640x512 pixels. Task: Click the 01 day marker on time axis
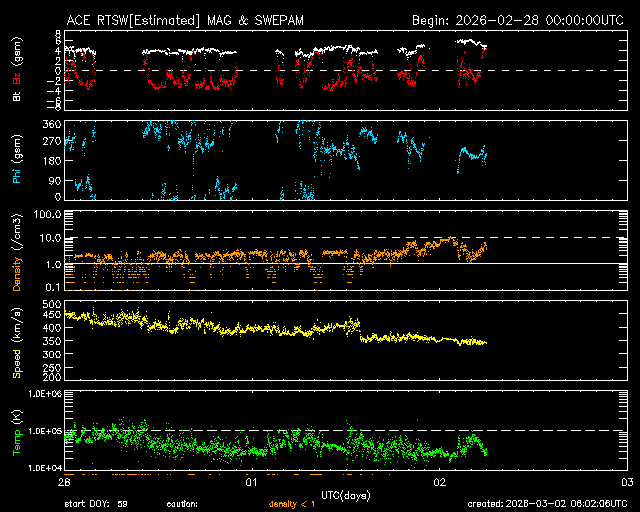253,482
